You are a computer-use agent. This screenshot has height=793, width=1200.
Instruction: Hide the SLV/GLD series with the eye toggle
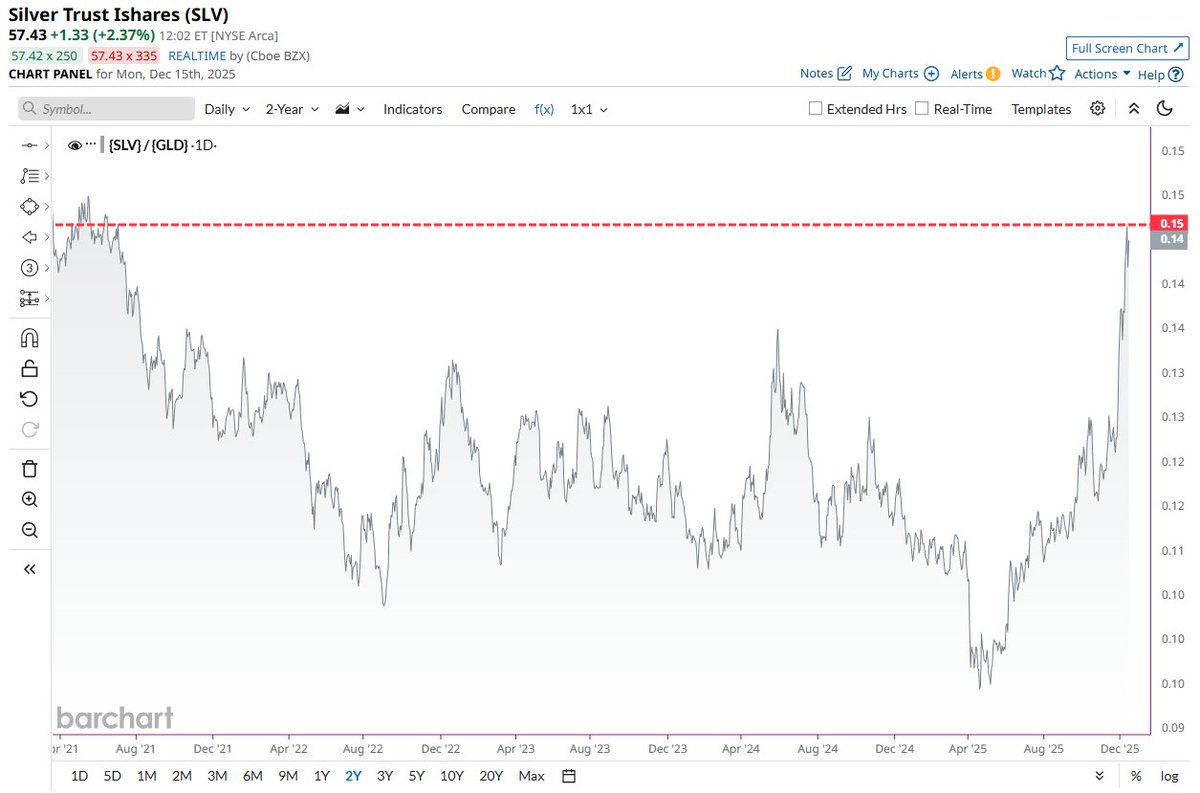point(76,144)
